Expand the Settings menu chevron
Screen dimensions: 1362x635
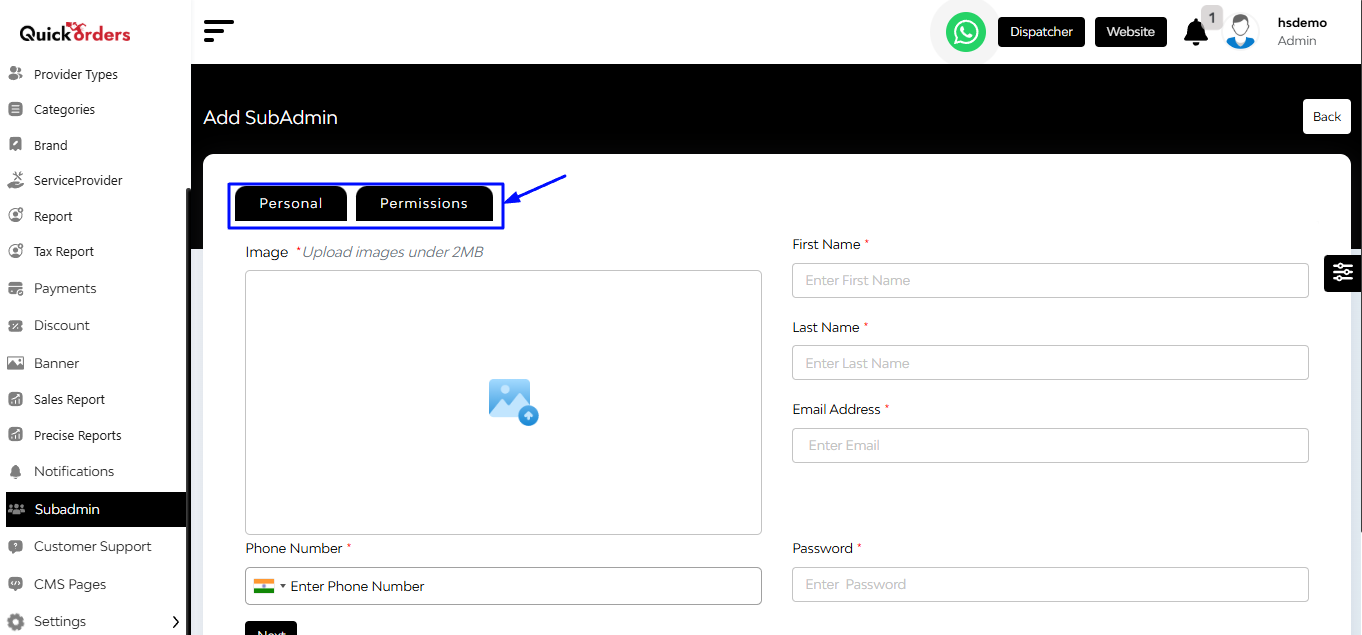point(176,622)
